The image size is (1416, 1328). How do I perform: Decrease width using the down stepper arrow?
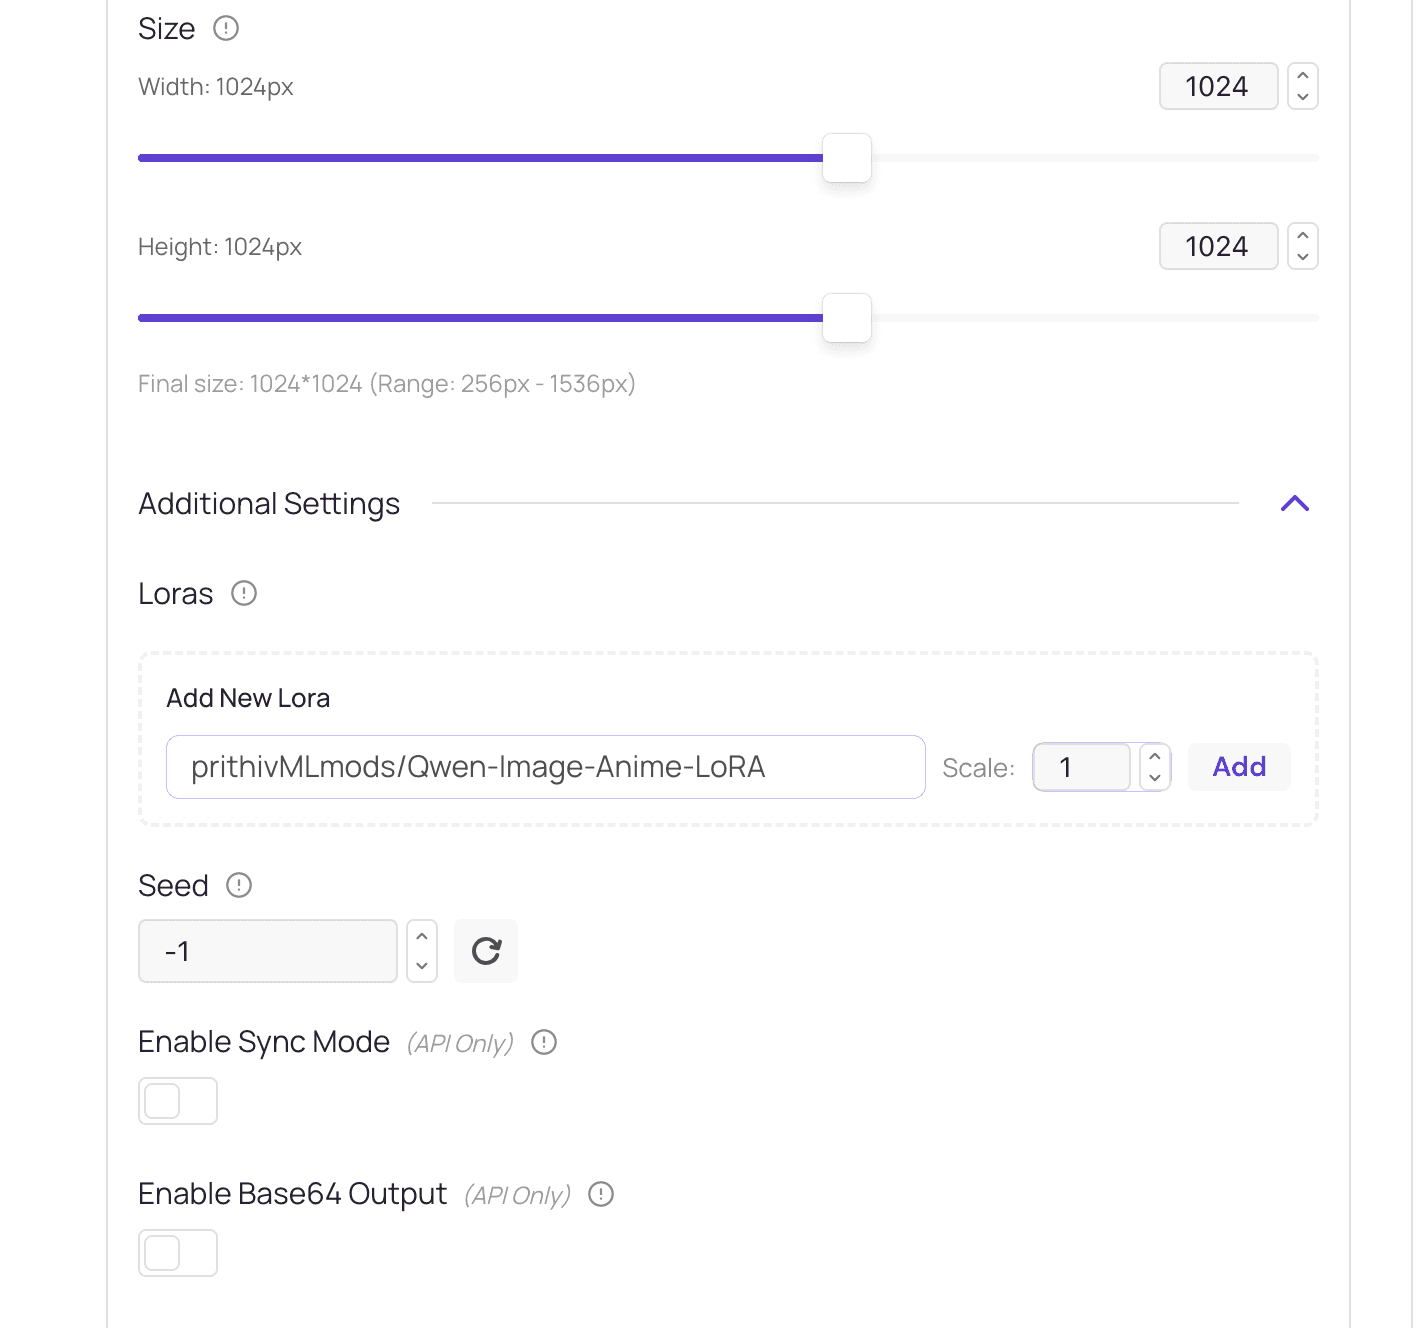1303,97
